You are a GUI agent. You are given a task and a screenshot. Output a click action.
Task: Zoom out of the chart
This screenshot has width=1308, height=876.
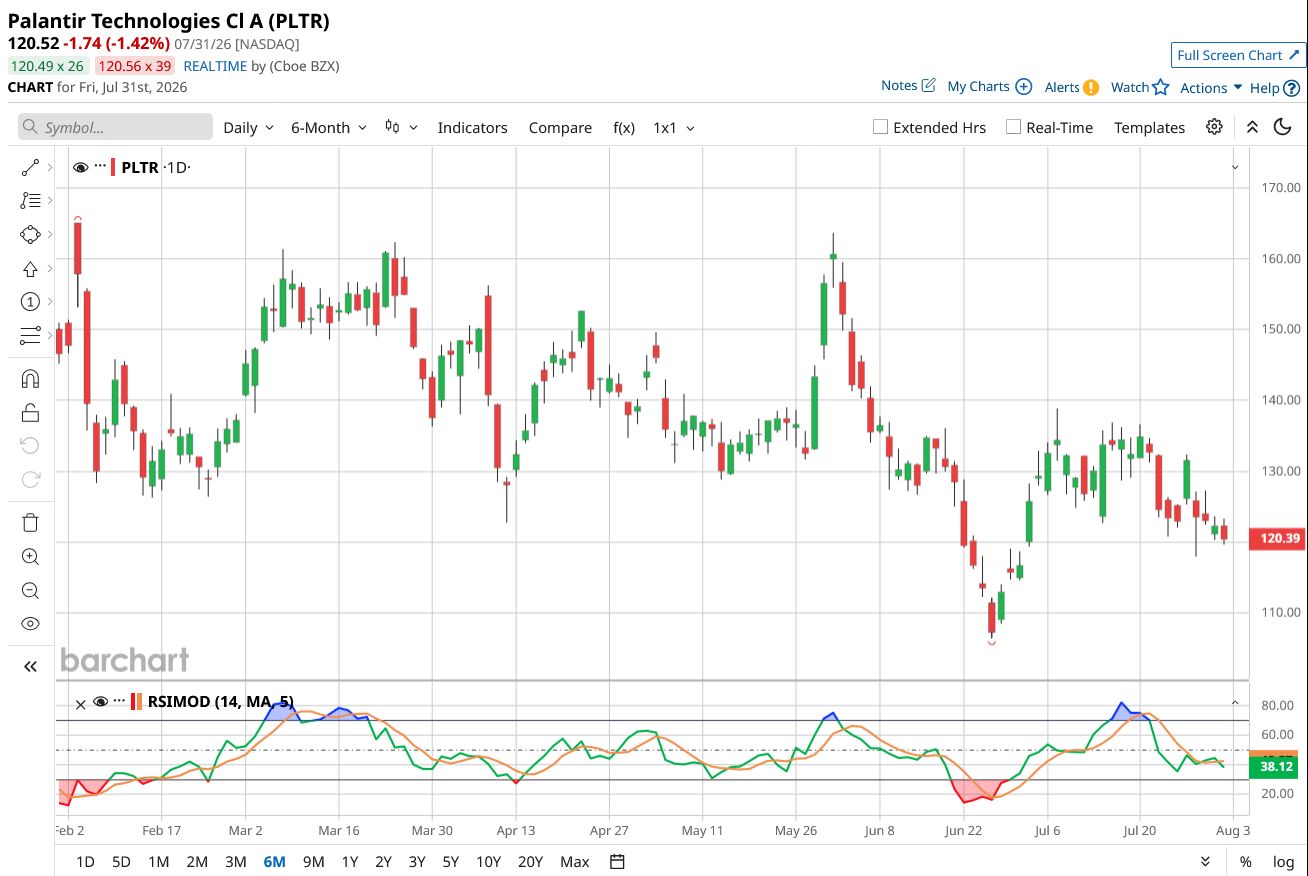[x=30, y=590]
